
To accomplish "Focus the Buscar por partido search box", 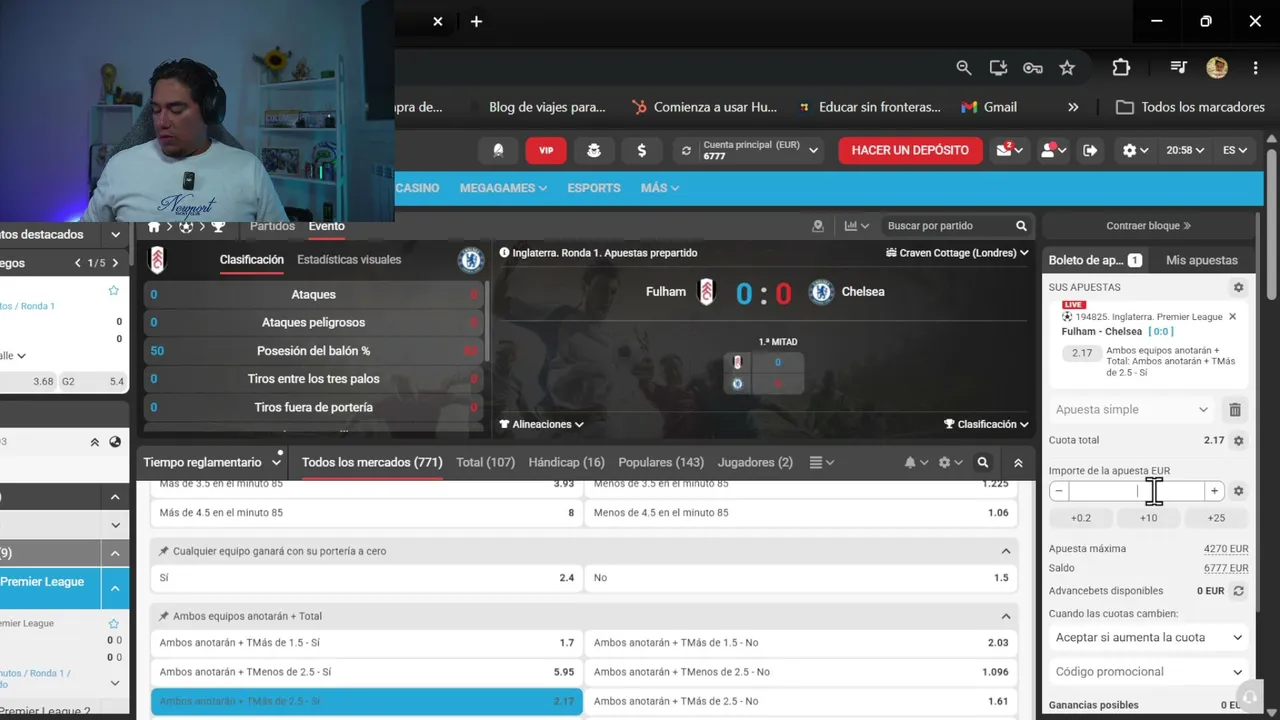I will (948, 226).
